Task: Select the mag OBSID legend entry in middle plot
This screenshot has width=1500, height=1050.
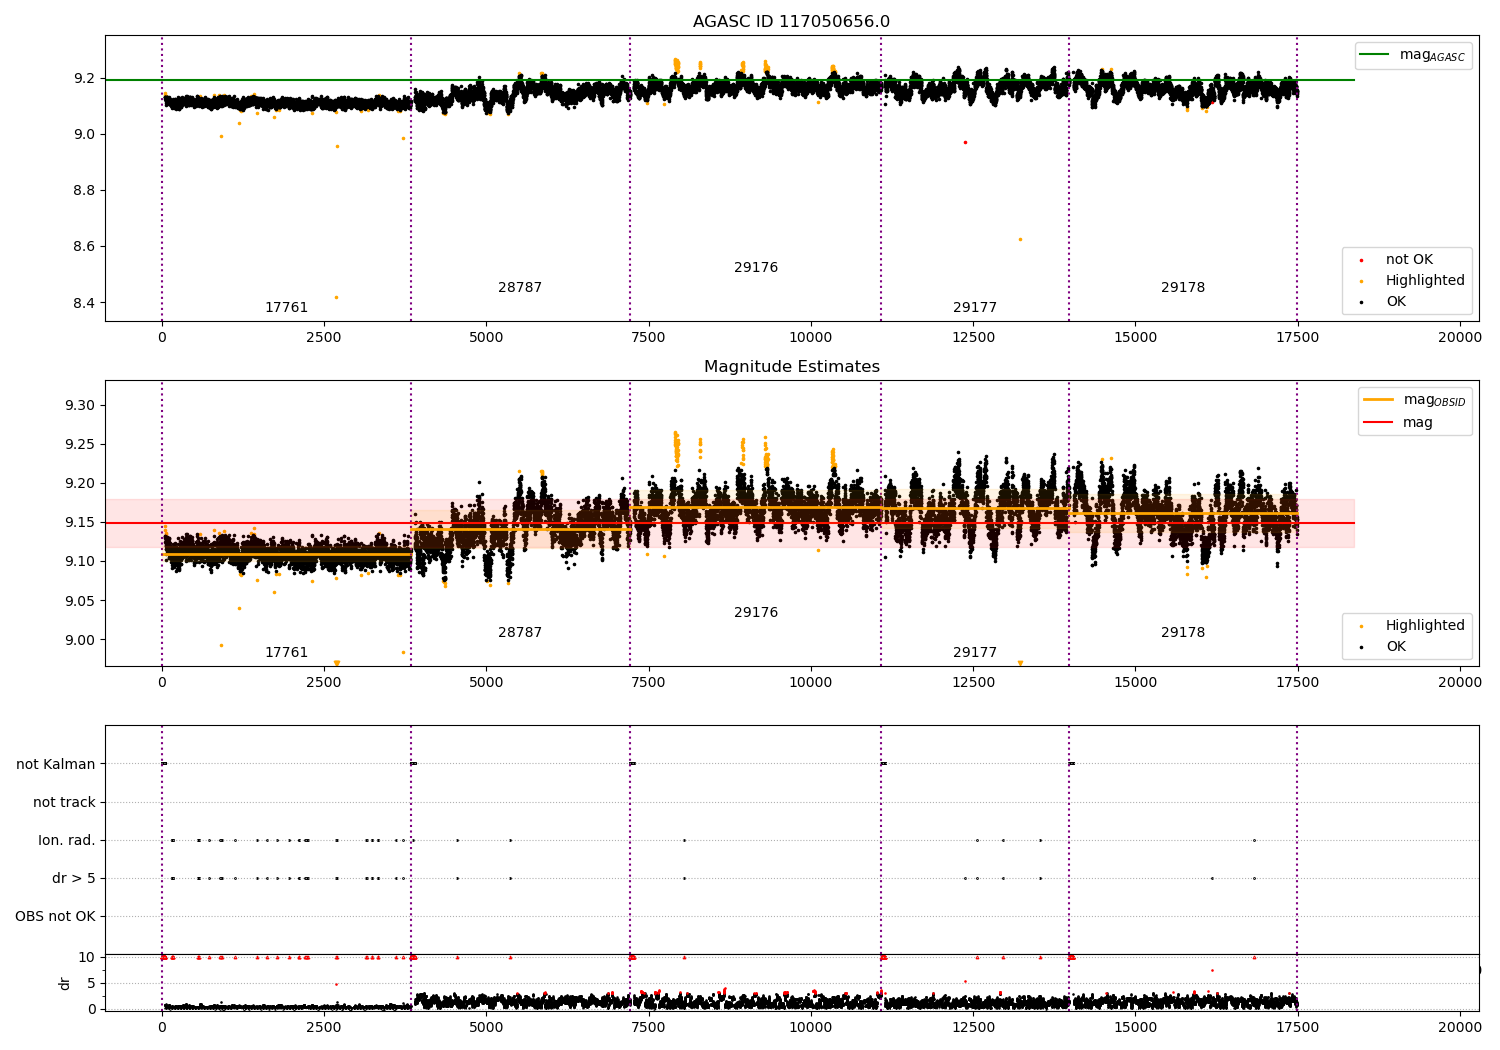Action: [x=1414, y=400]
